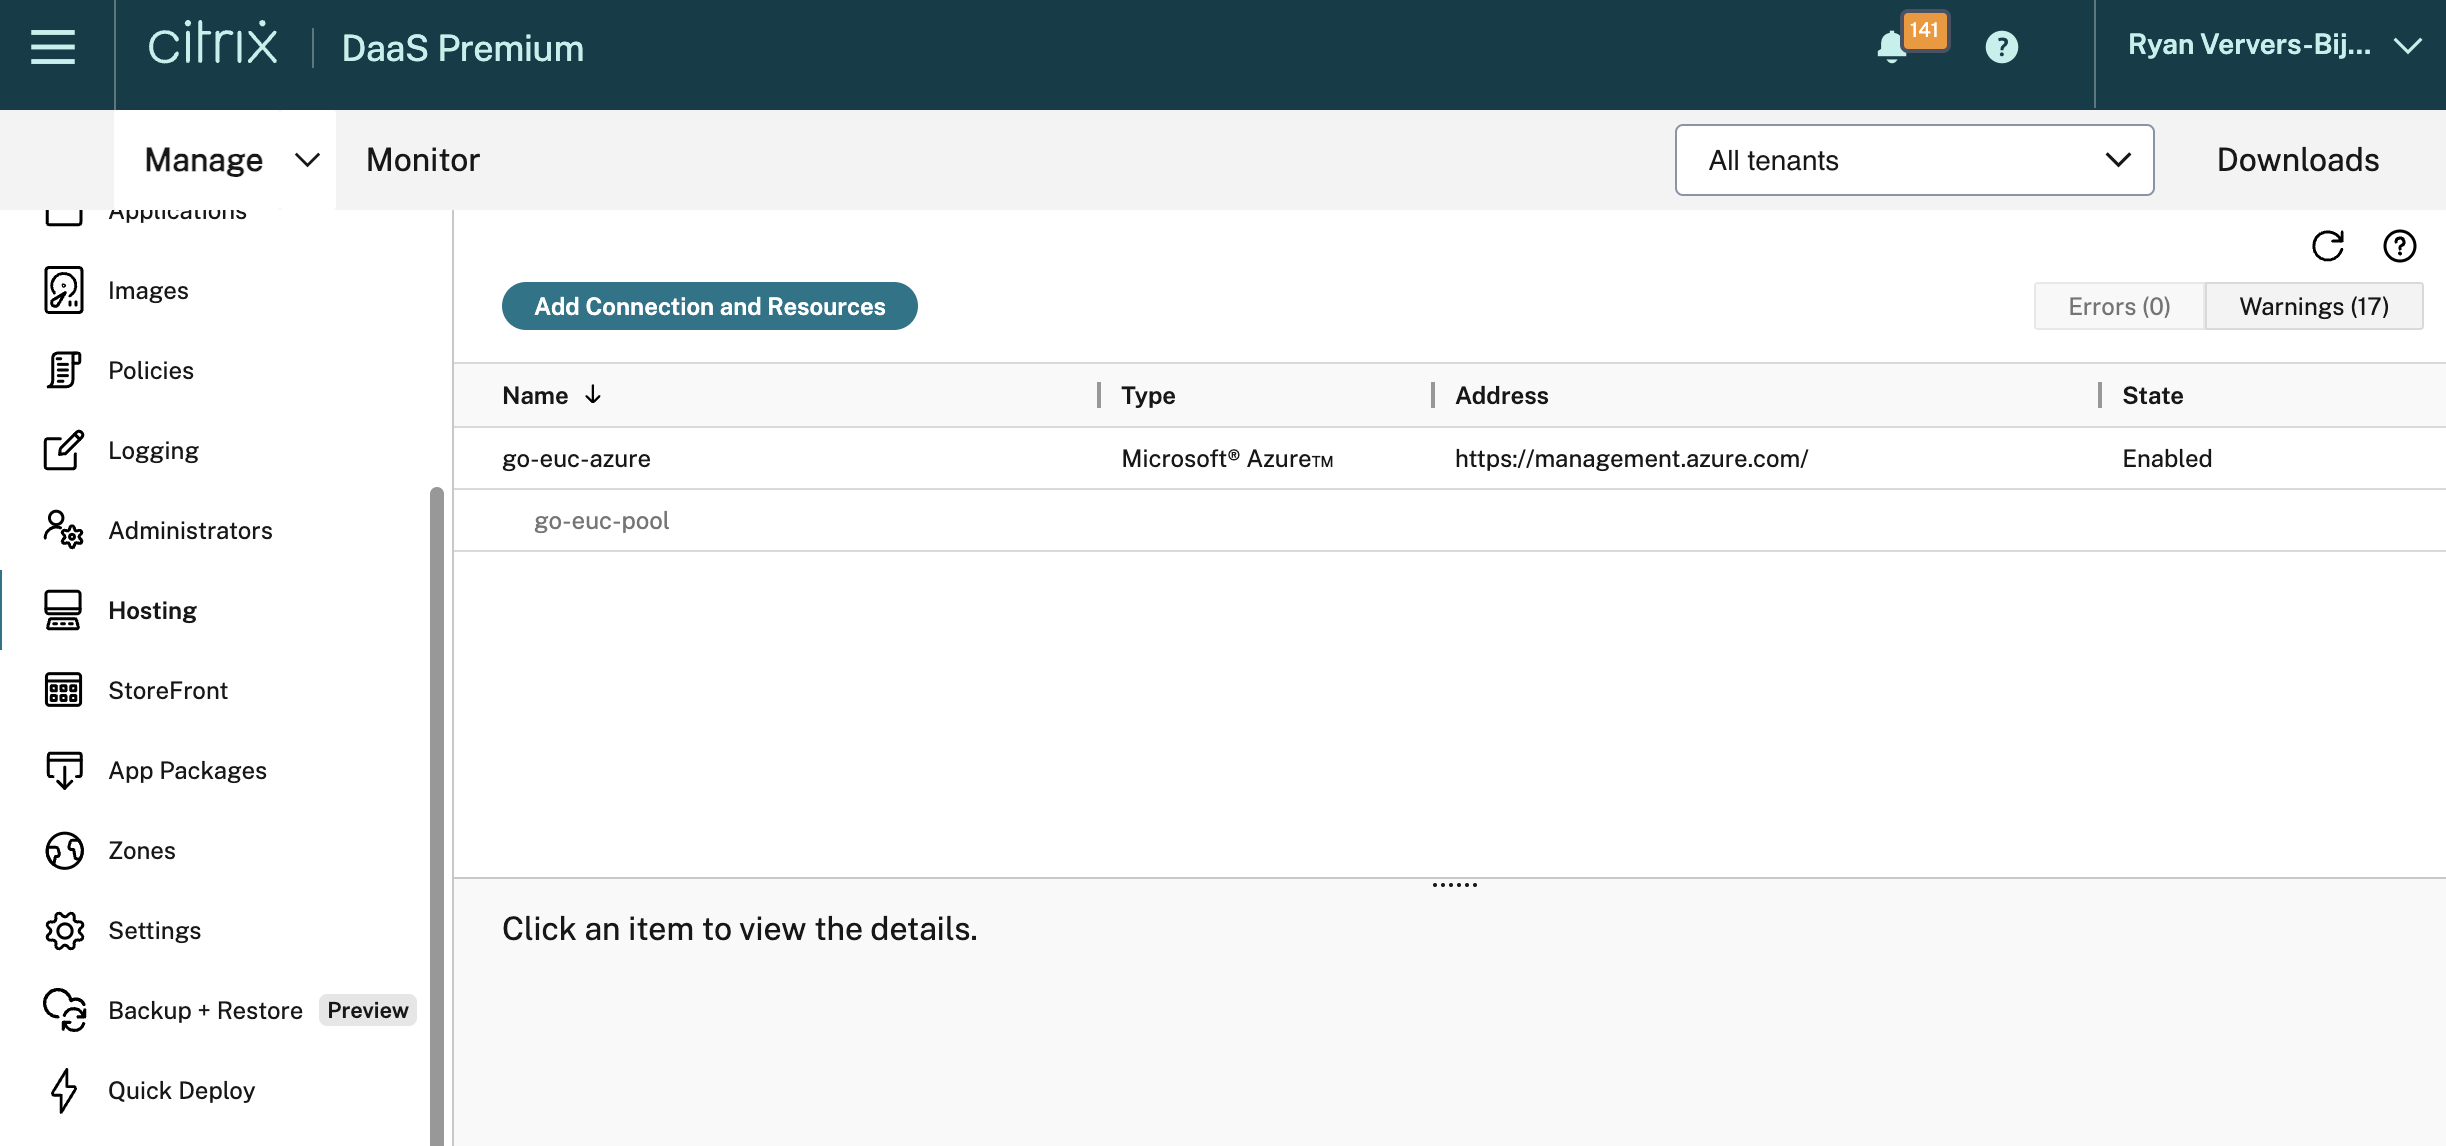Image resolution: width=2446 pixels, height=1146 pixels.
Task: Open StoreFront in the sidebar
Action: [168, 690]
